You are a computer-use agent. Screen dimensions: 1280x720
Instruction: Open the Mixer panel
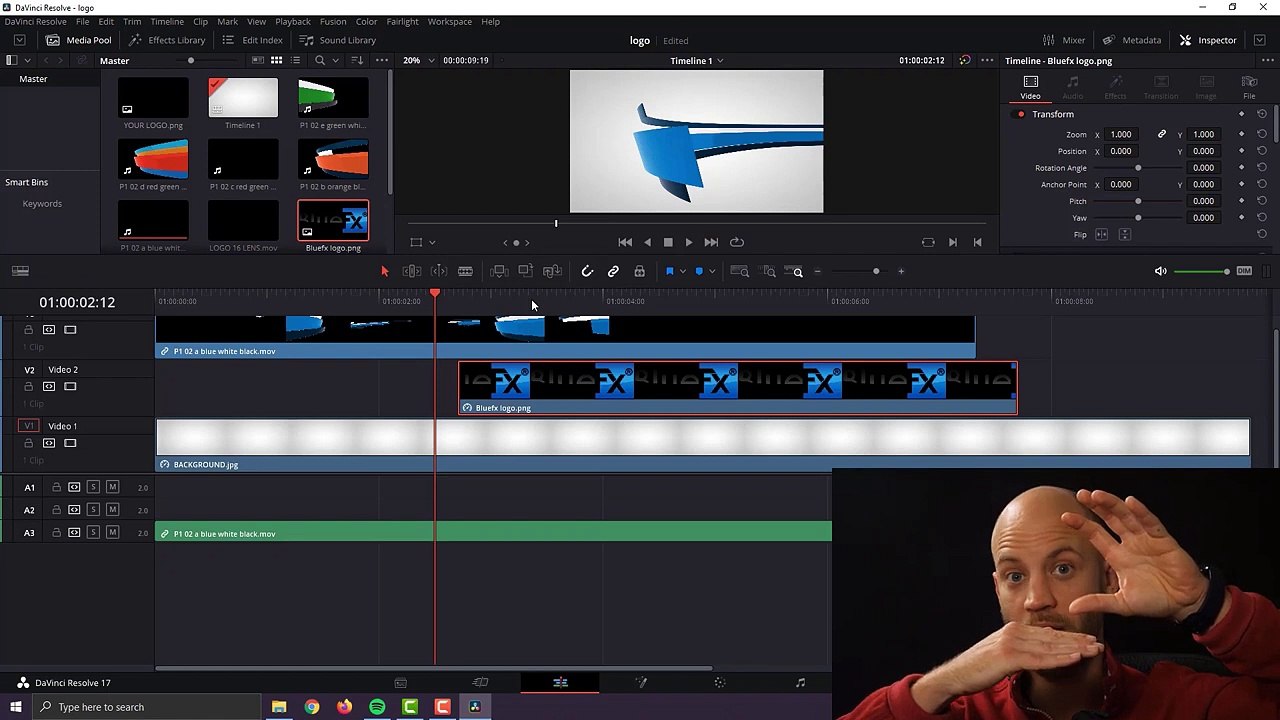[x=1064, y=40]
